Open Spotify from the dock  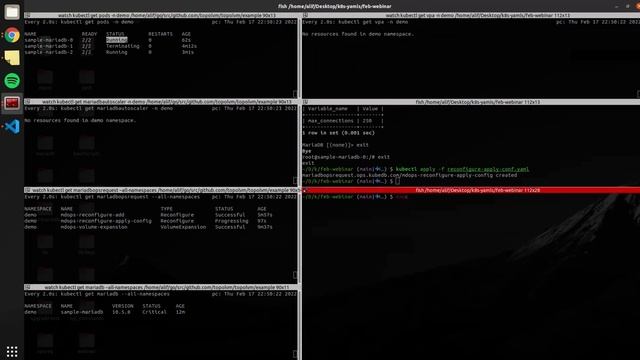coord(11,81)
